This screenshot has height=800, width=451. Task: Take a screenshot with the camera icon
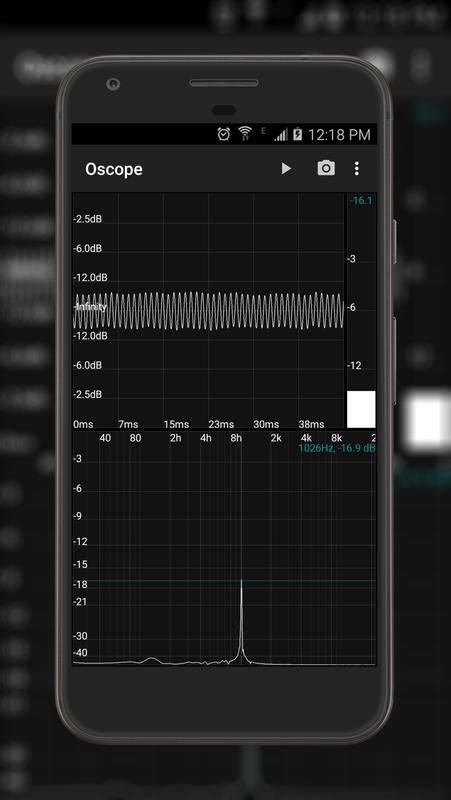[x=327, y=168]
